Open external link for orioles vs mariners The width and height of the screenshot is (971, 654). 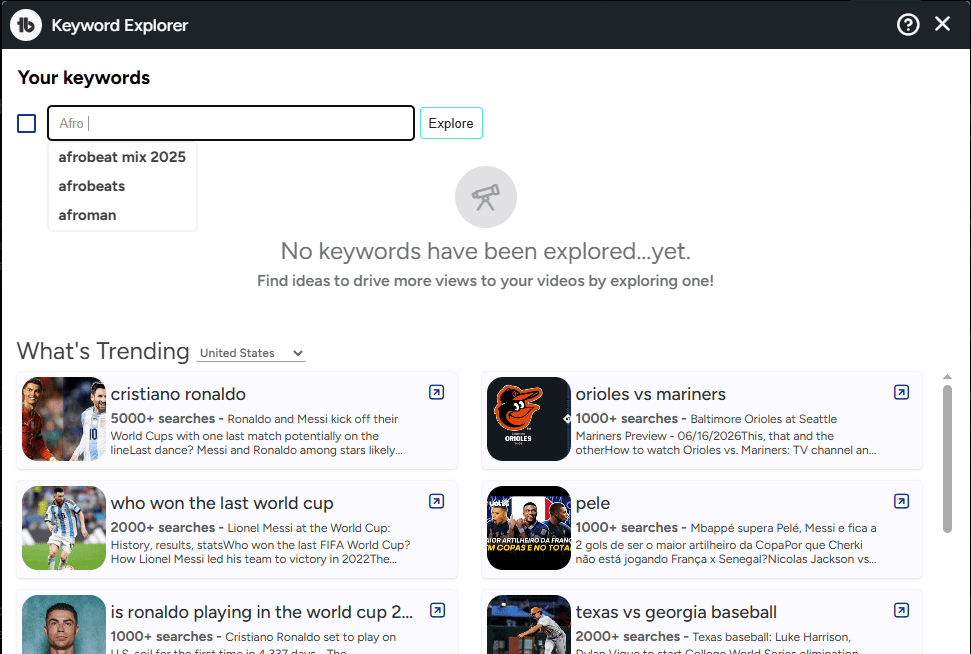coord(902,392)
